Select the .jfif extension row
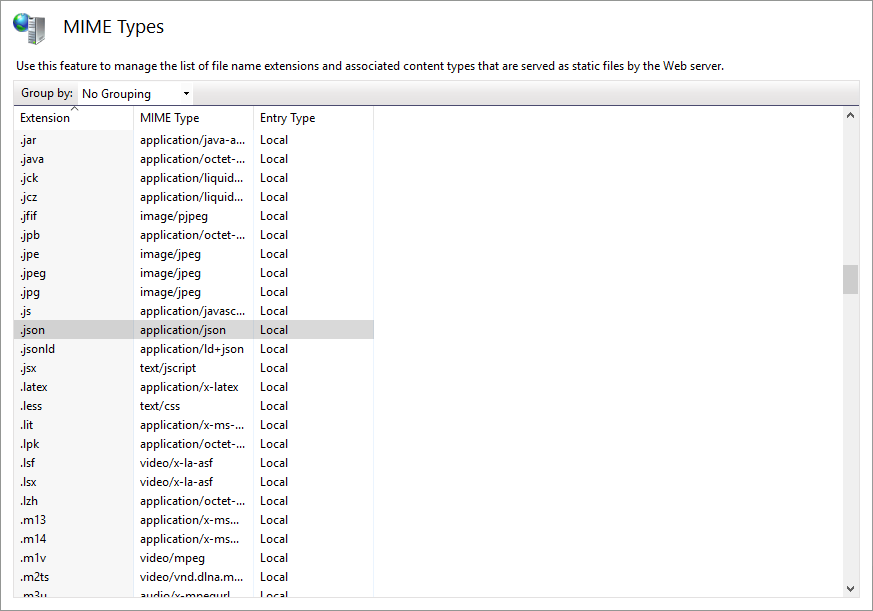 pyautogui.click(x=29, y=216)
